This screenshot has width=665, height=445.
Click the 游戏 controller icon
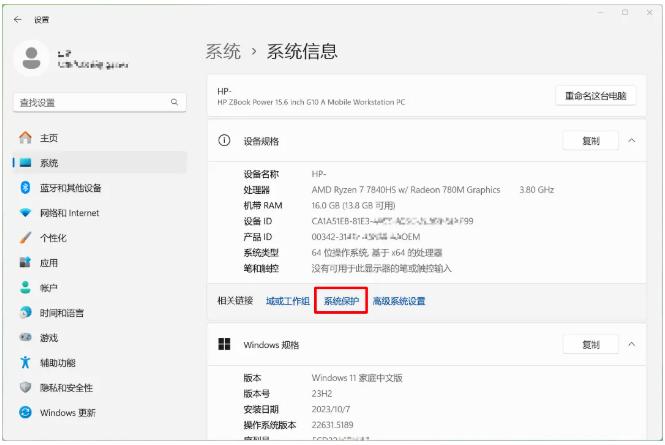[x=25, y=337]
